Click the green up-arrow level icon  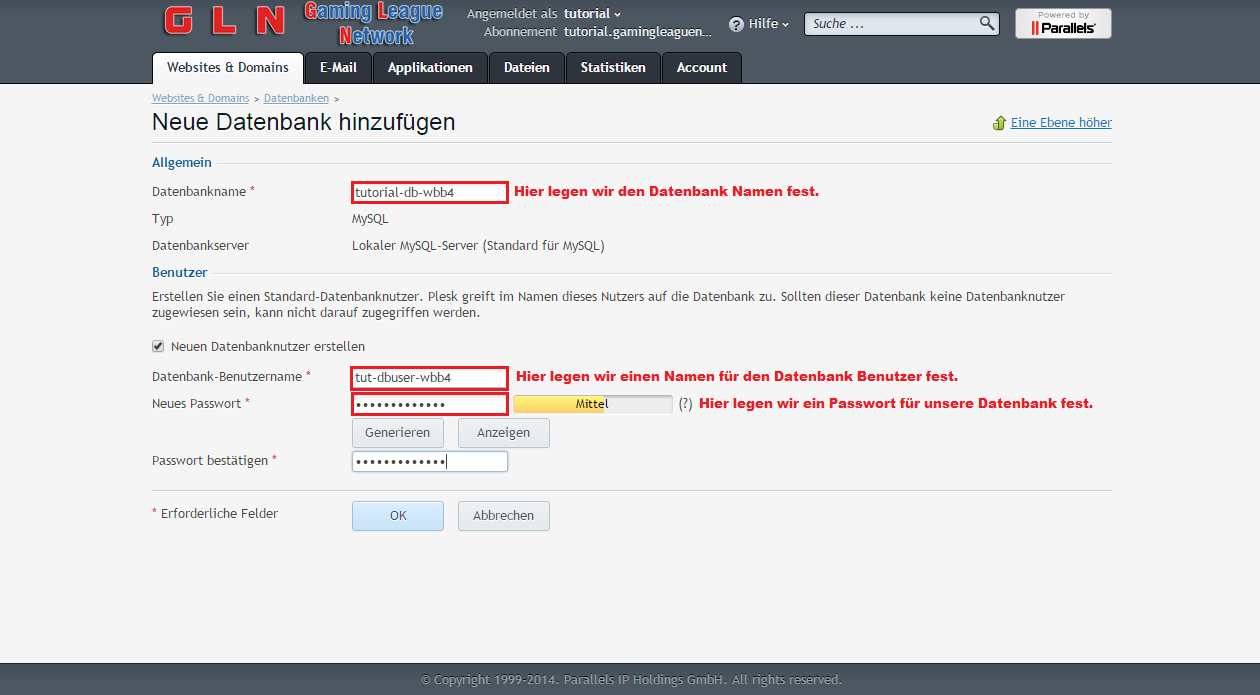tap(999, 123)
